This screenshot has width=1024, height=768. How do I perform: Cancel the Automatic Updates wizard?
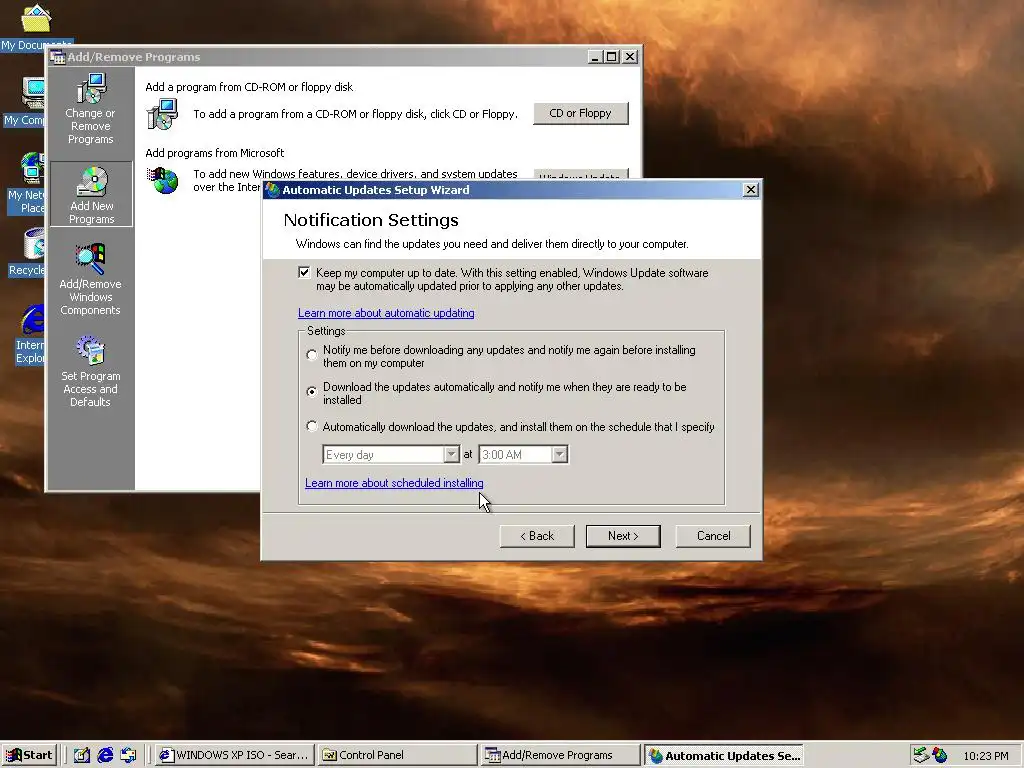713,536
